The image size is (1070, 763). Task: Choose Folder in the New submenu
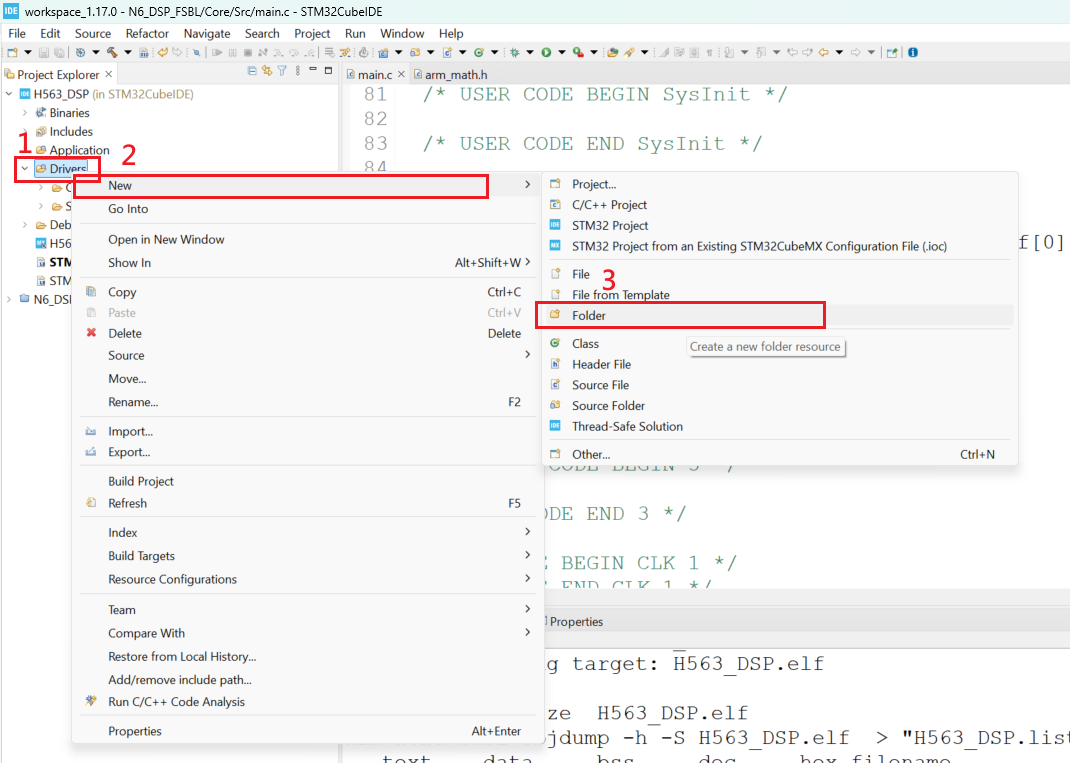point(779,315)
